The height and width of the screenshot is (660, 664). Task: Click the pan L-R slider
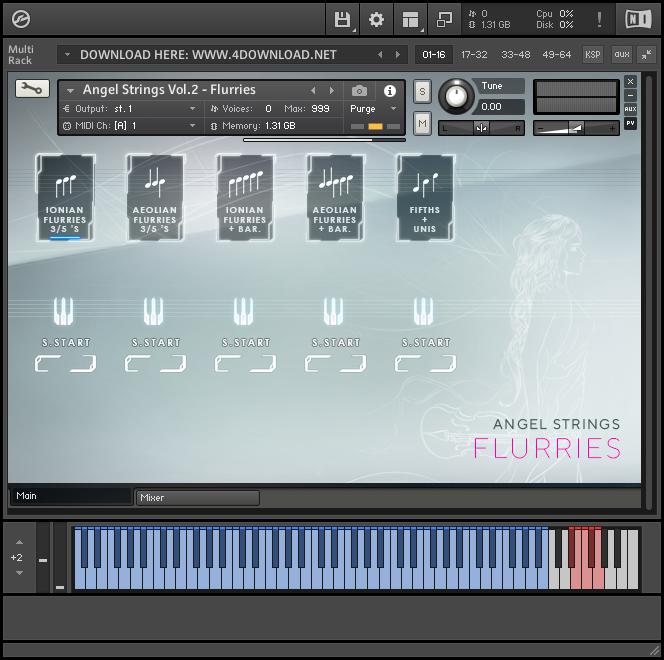pos(481,128)
